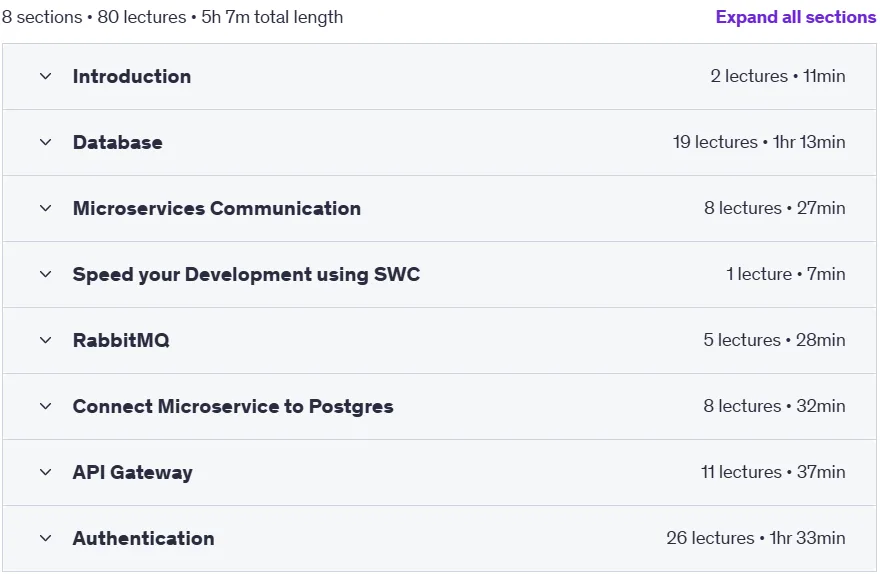Expand the Database section chevron

click(x=45, y=143)
